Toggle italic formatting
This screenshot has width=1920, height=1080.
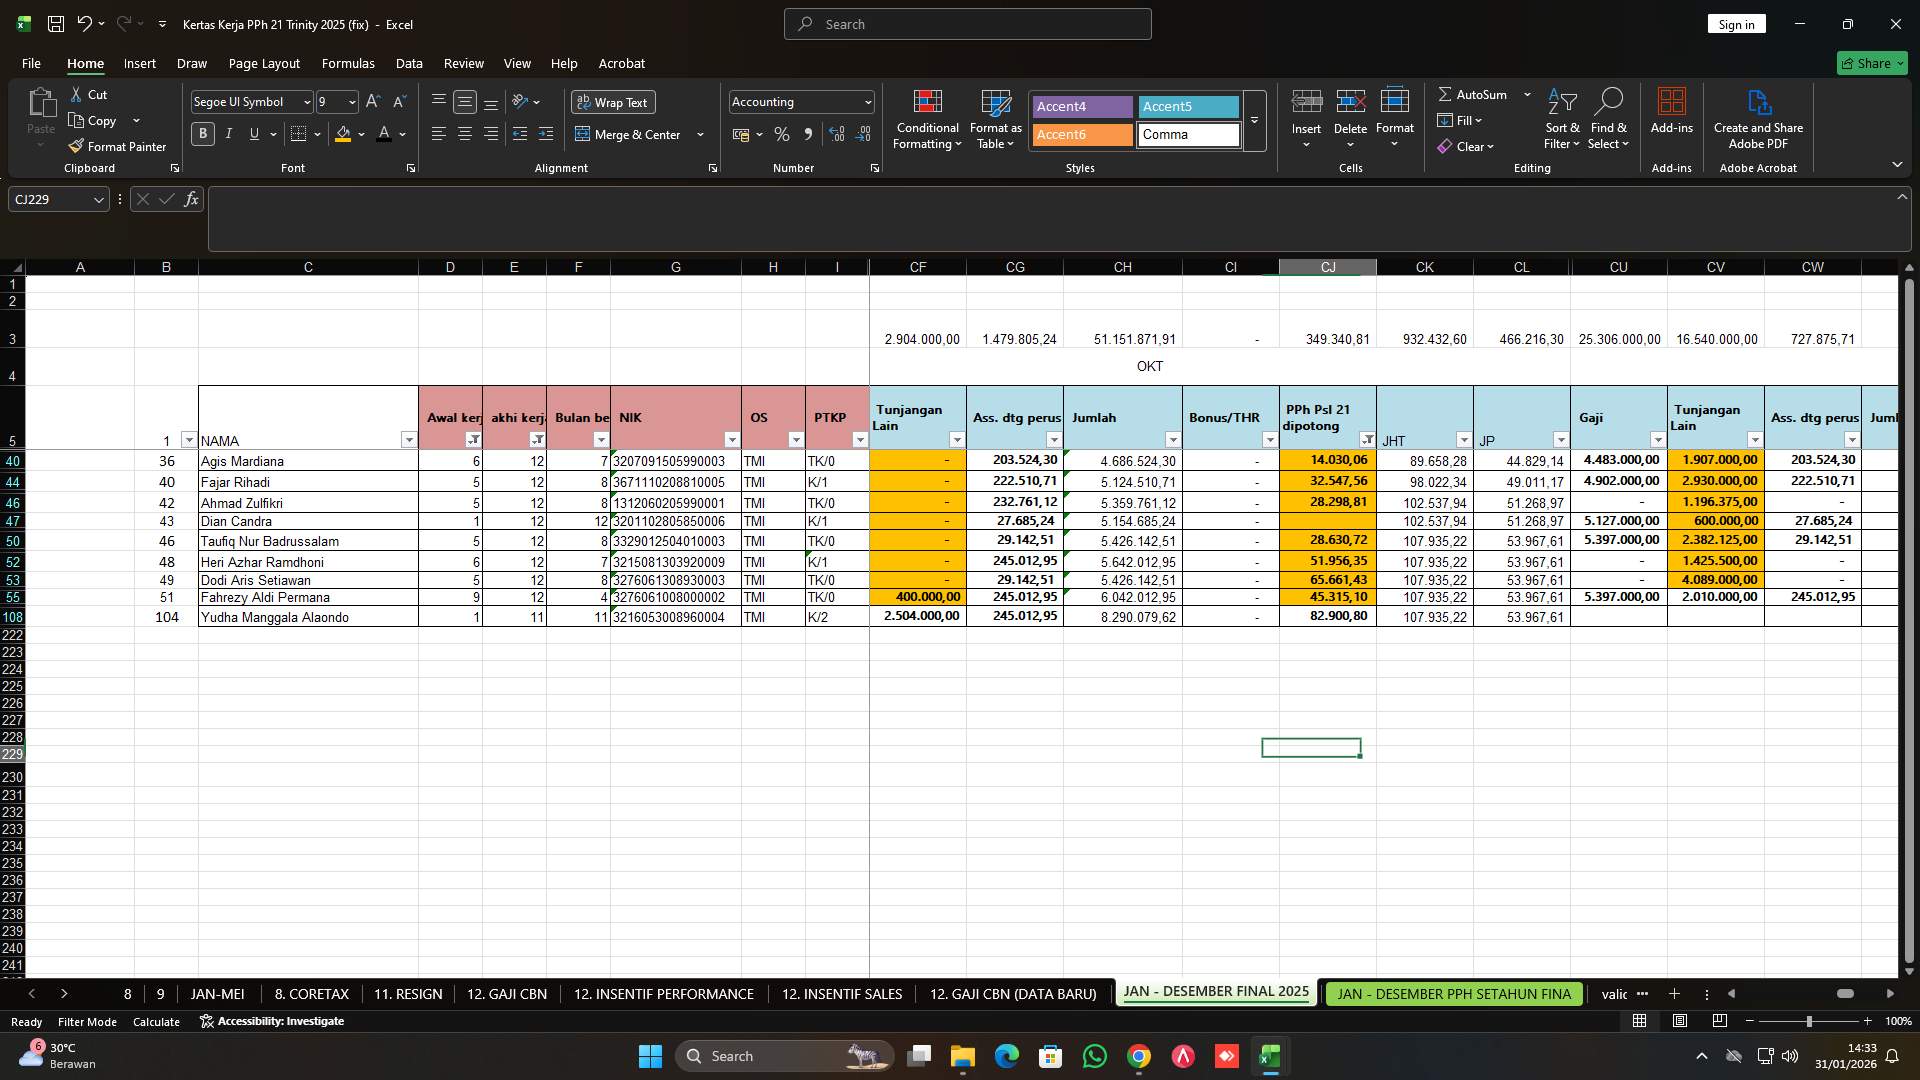tap(228, 133)
